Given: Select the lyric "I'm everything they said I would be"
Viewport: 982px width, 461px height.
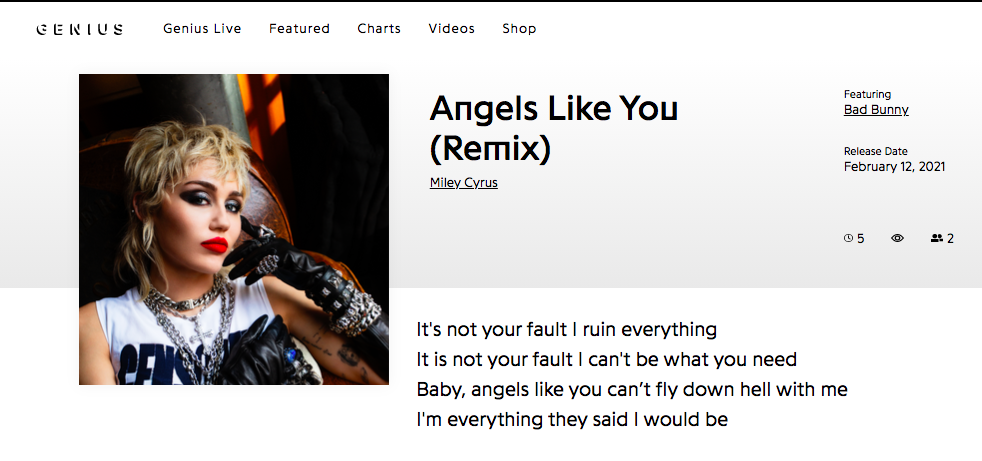Looking at the screenshot, I should [572, 420].
